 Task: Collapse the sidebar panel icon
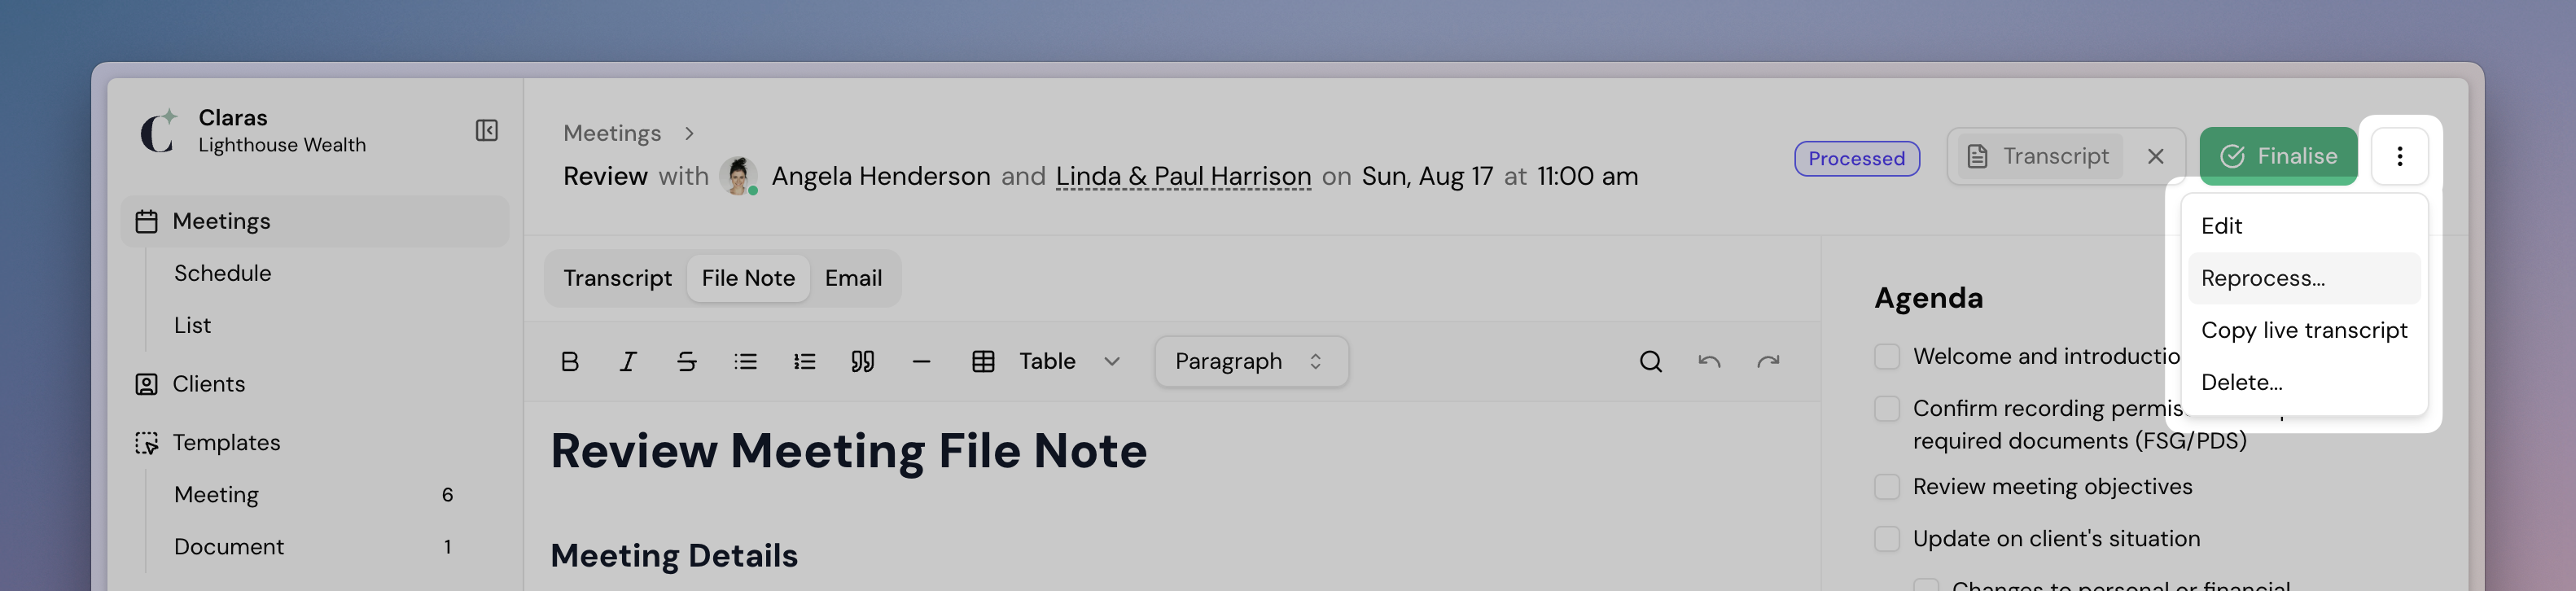pyautogui.click(x=487, y=131)
